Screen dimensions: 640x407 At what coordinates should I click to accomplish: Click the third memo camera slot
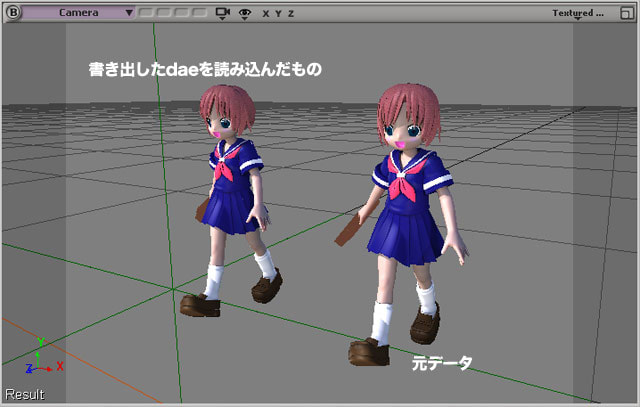[181, 13]
